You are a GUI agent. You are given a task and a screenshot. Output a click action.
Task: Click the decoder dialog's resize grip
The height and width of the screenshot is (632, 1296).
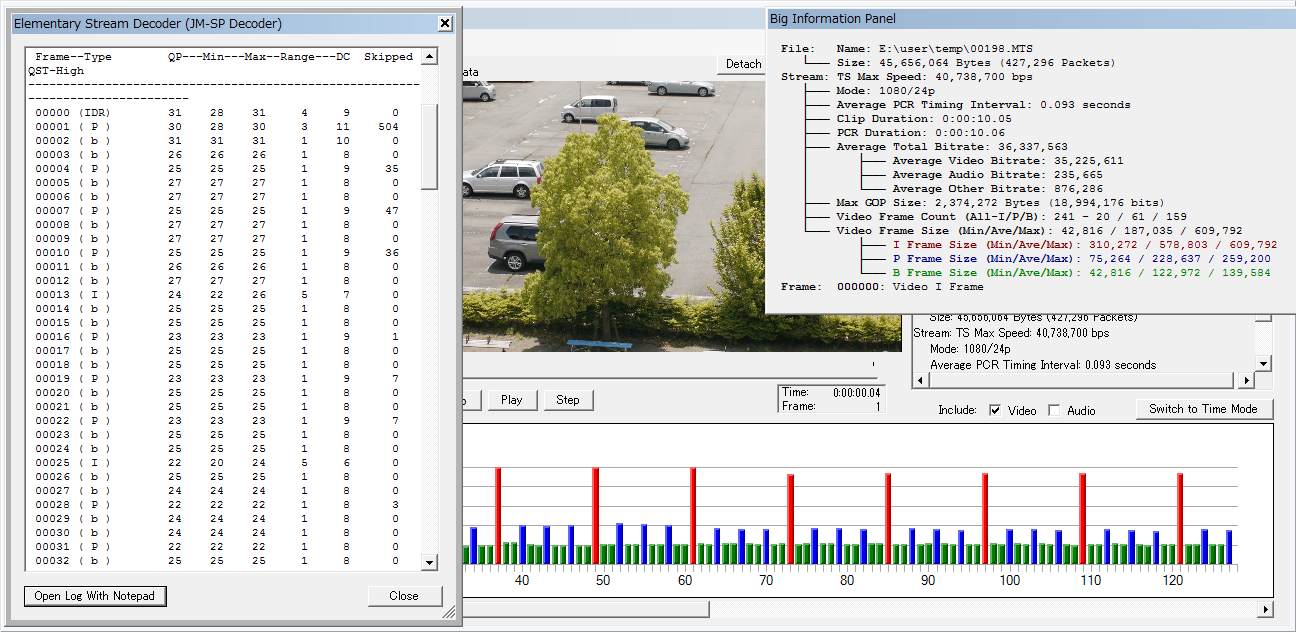[450, 612]
